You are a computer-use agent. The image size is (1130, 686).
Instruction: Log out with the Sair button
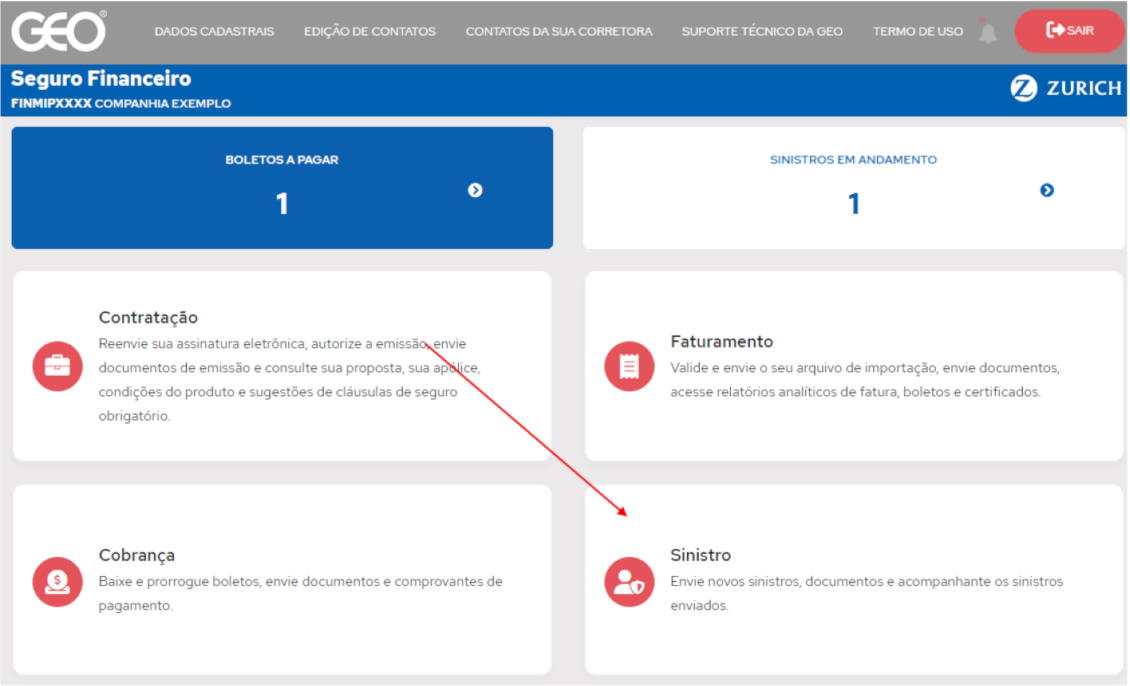[1069, 30]
